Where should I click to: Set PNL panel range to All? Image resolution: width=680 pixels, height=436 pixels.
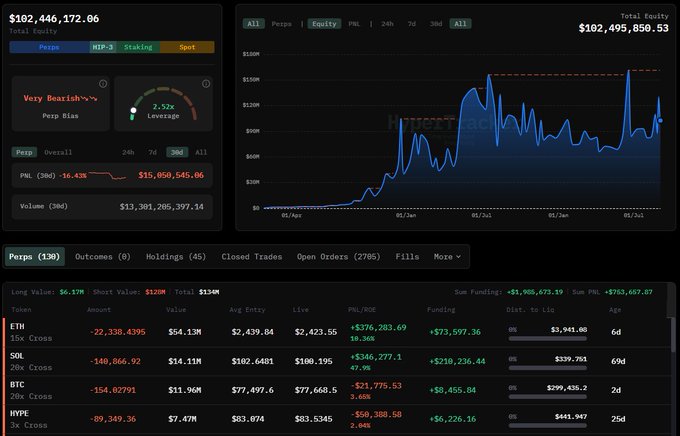click(201, 152)
